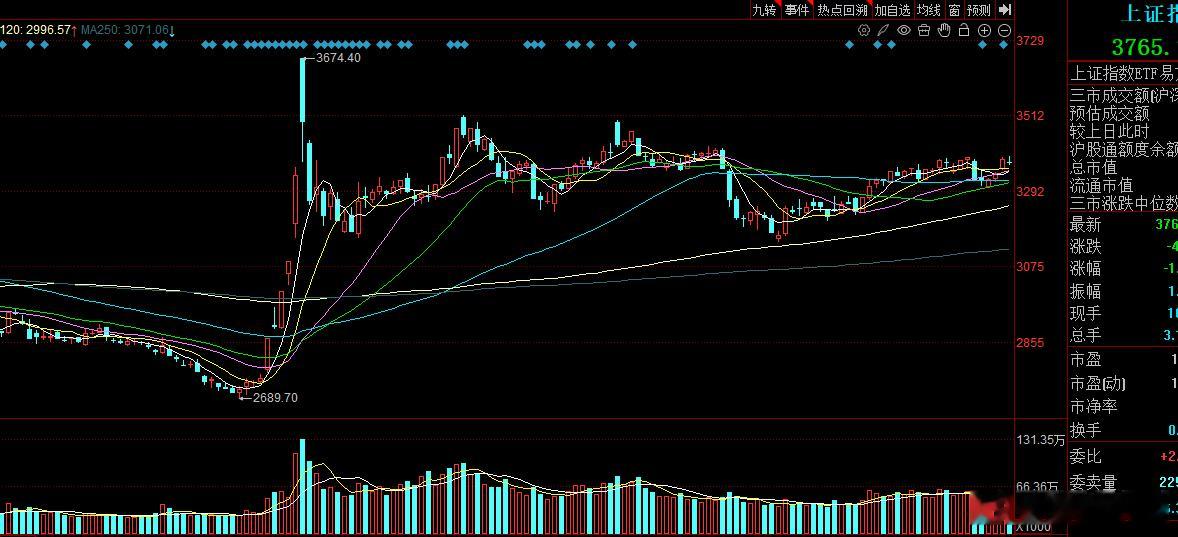Open the toolbox icon in chart toolbar
The width and height of the screenshot is (1178, 537).
coord(924,30)
